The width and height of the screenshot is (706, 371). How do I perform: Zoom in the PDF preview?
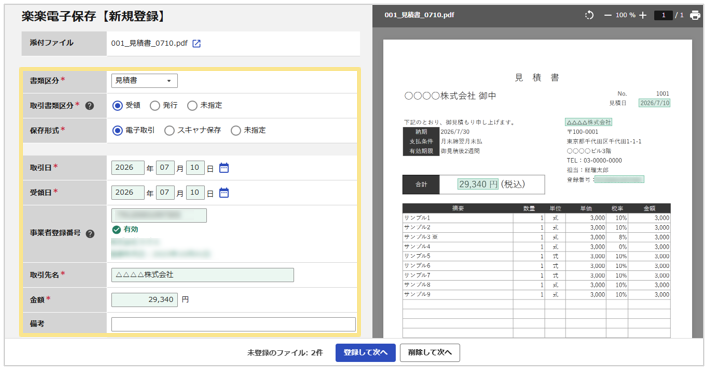(x=643, y=15)
